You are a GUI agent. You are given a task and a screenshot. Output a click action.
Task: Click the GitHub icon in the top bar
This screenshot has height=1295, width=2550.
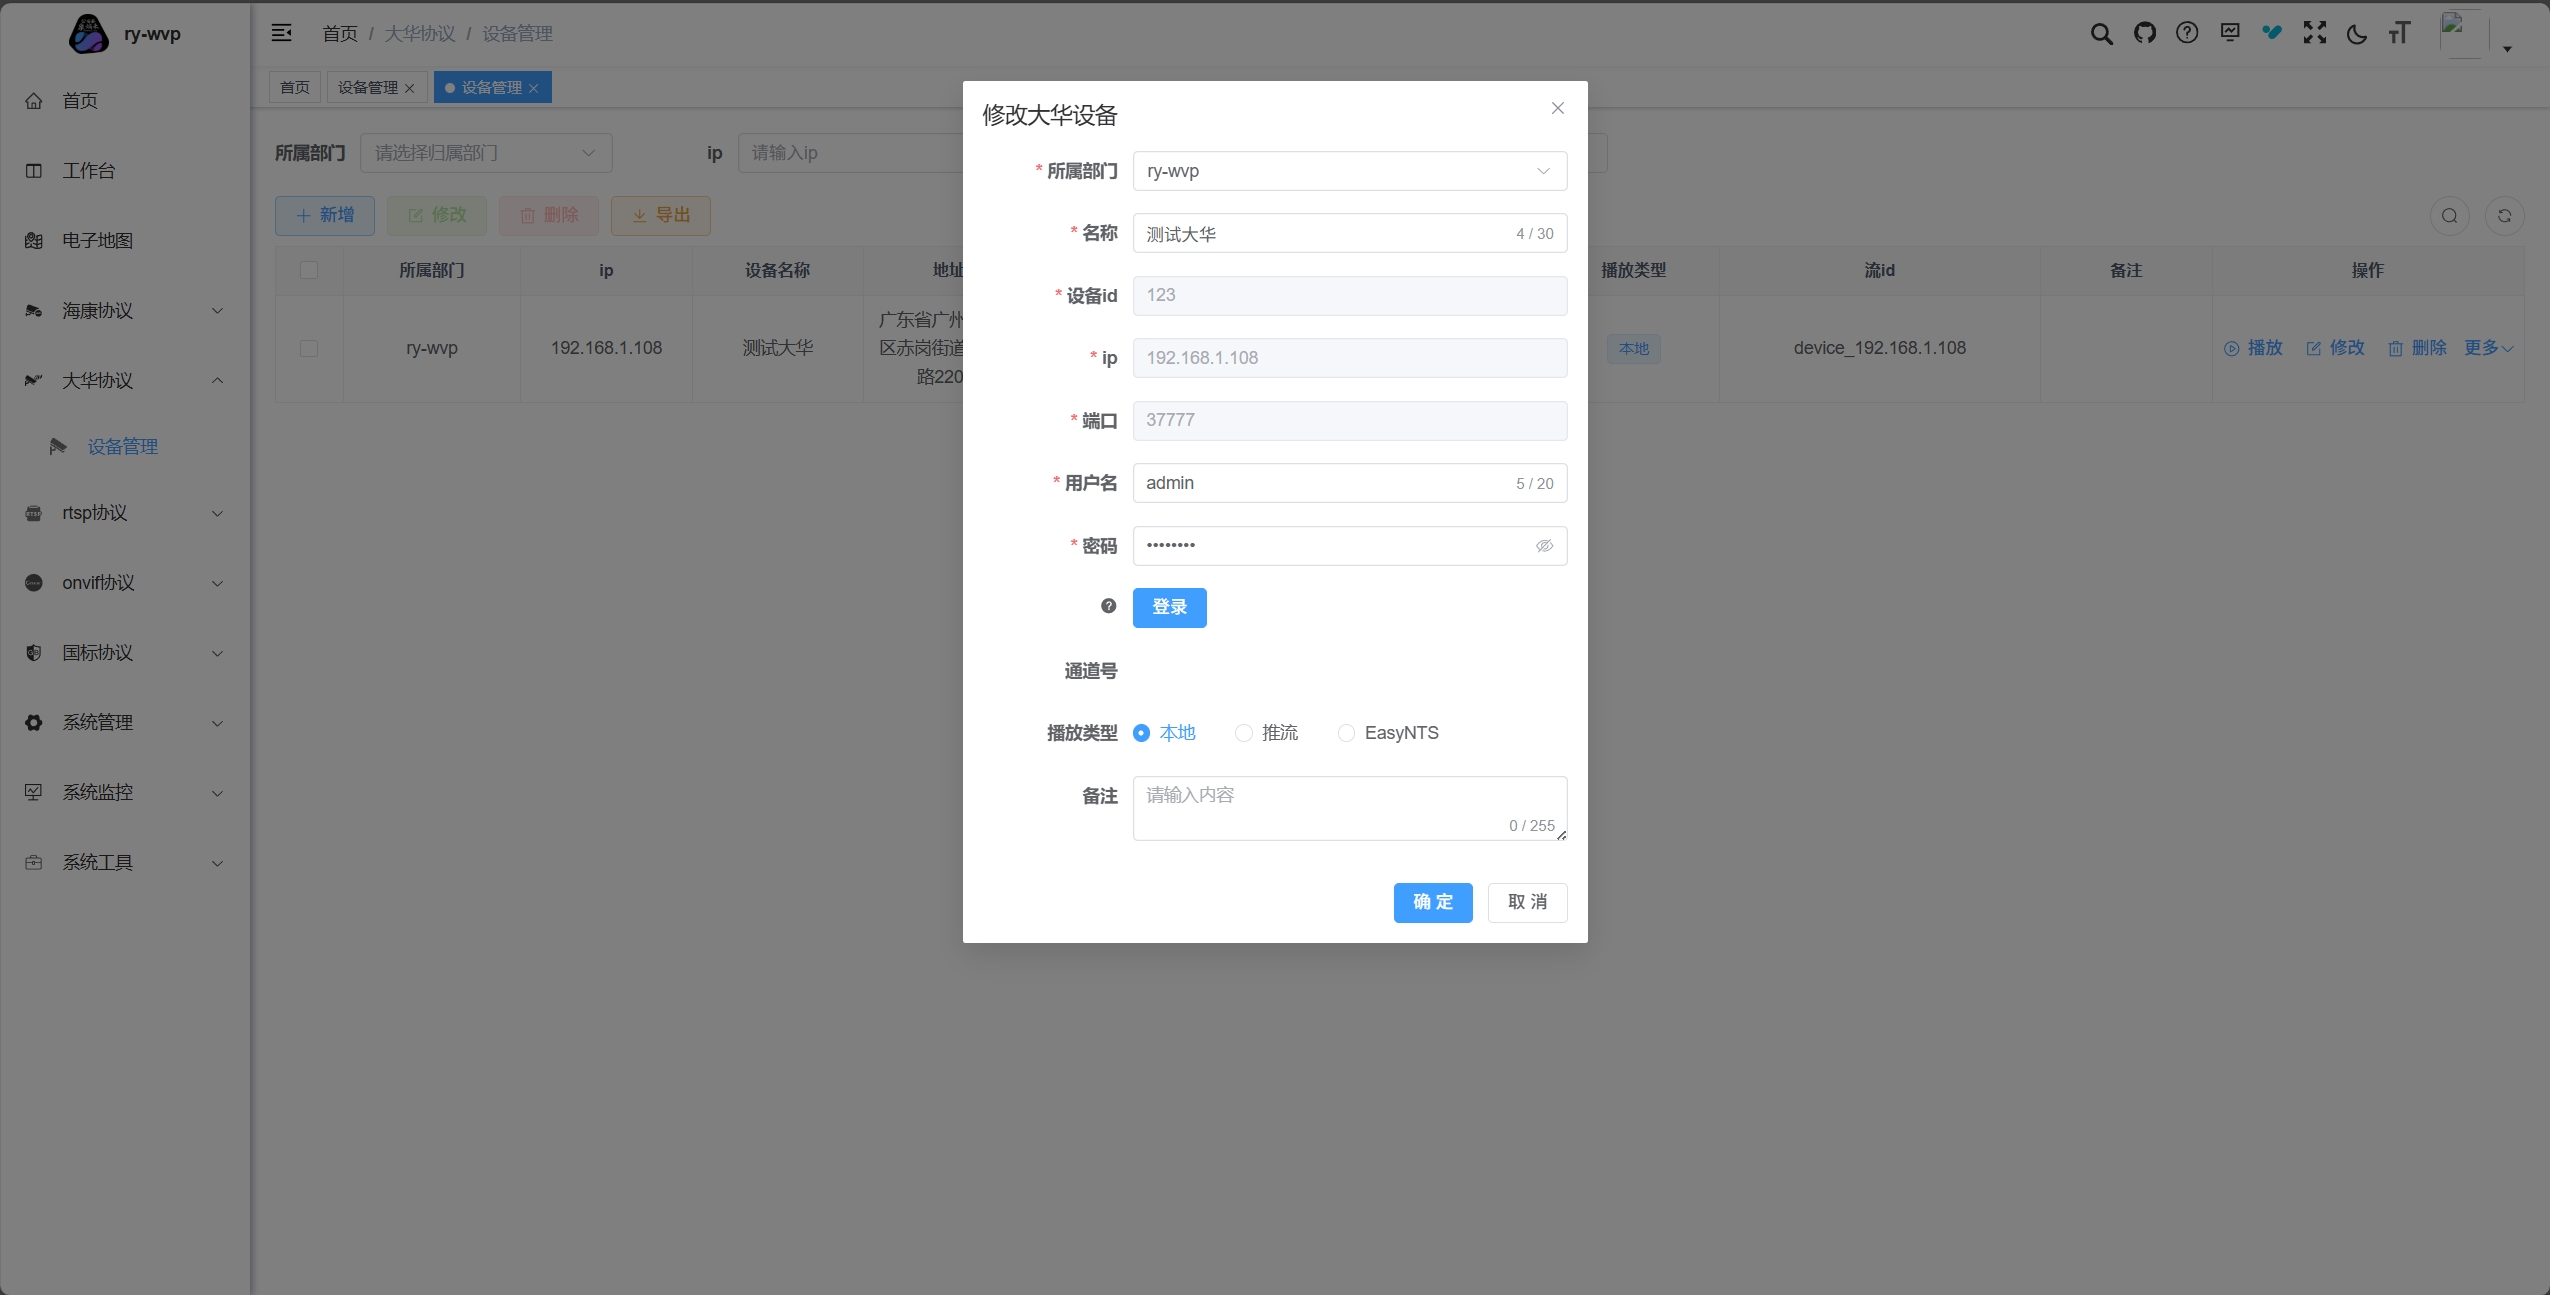(2144, 33)
